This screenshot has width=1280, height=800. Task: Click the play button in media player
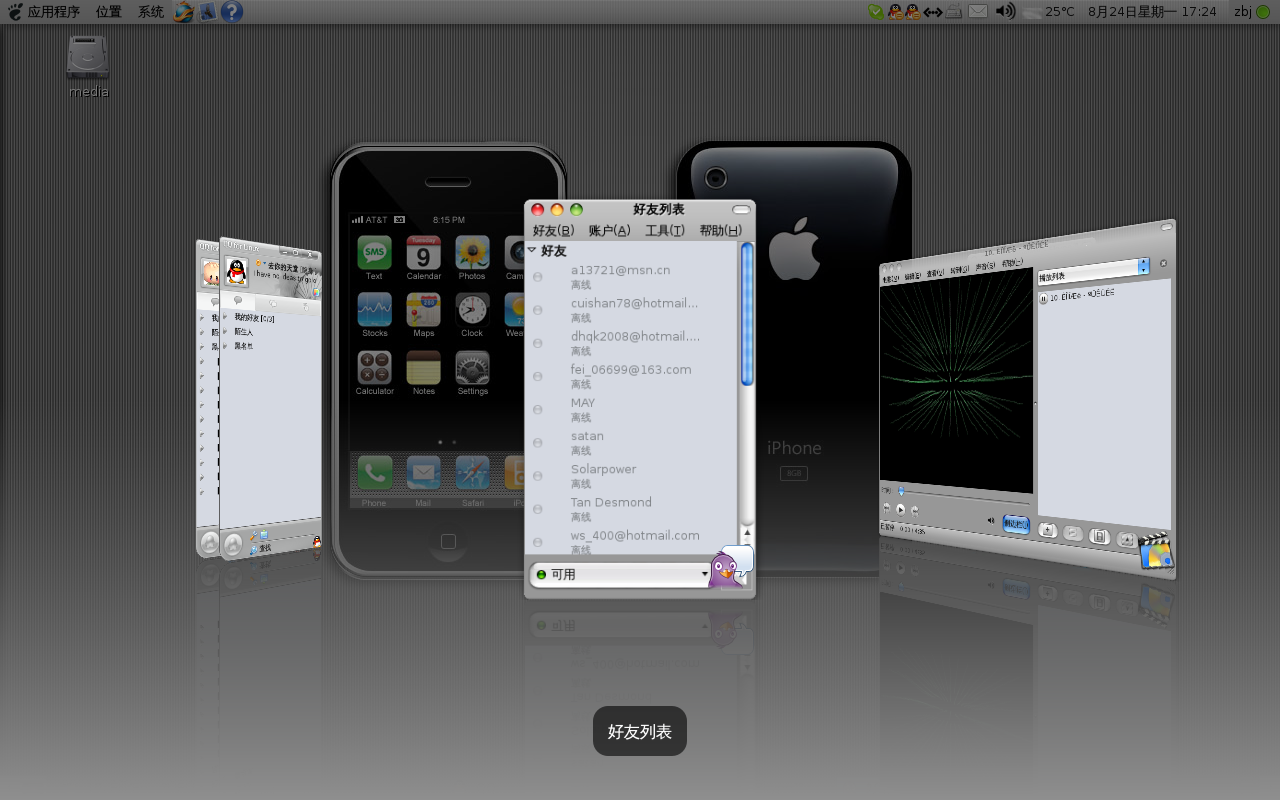pos(900,509)
